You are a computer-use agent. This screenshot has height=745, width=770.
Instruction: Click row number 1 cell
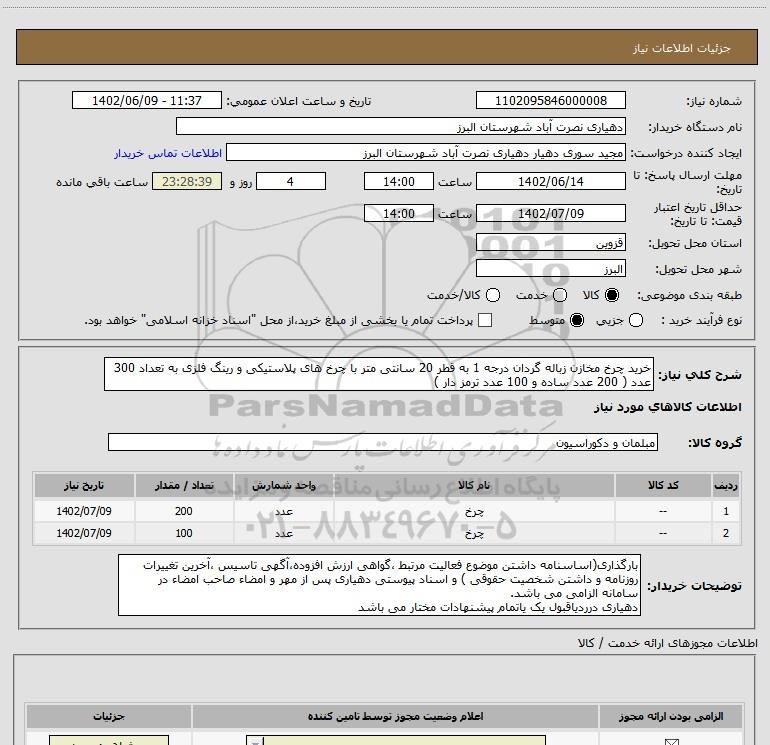(x=726, y=511)
